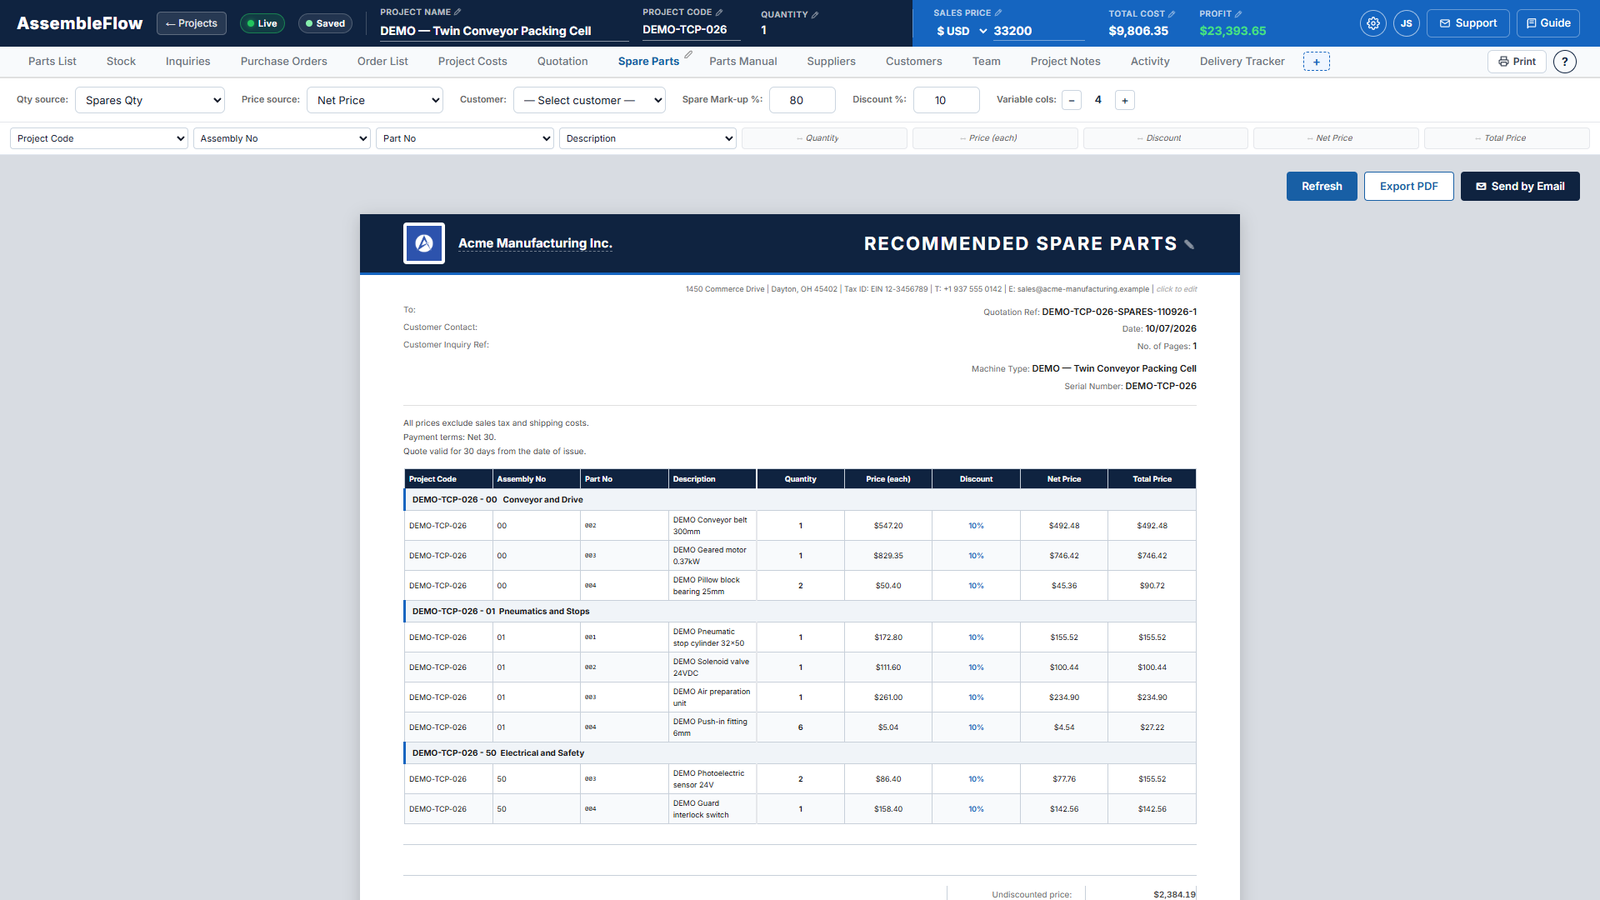Image resolution: width=1600 pixels, height=900 pixels.
Task: Go back to Projects
Action: (191, 23)
